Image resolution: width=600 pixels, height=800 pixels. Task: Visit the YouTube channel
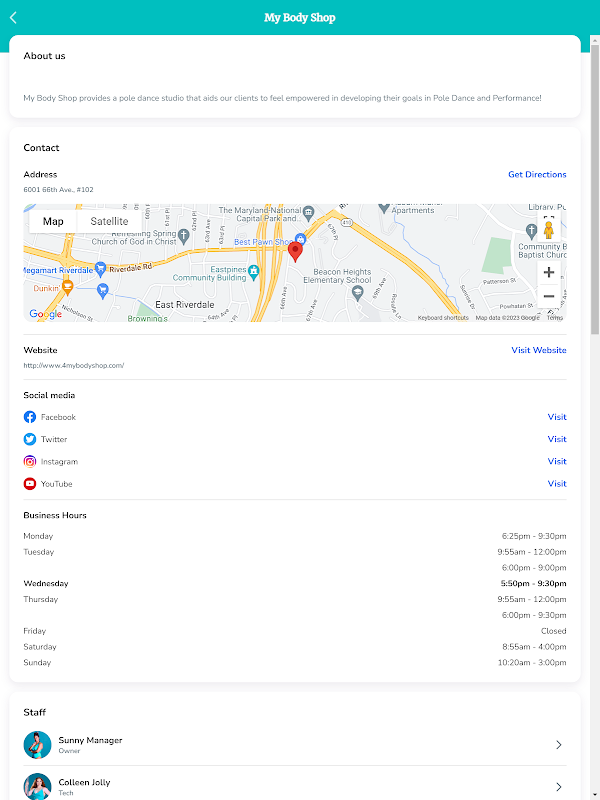tap(557, 484)
